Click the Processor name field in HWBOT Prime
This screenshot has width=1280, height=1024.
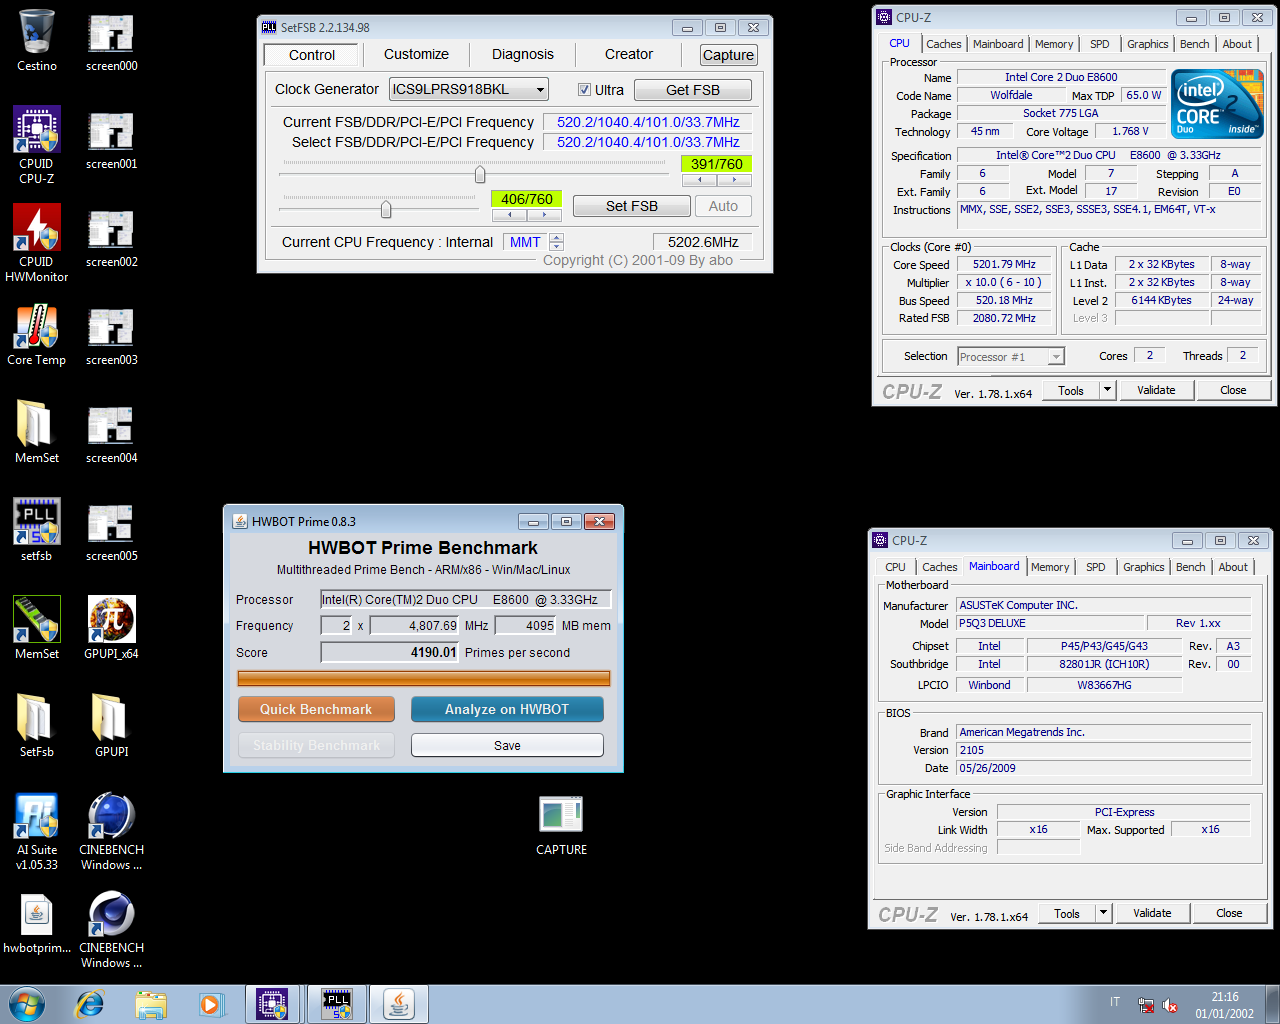(465, 599)
